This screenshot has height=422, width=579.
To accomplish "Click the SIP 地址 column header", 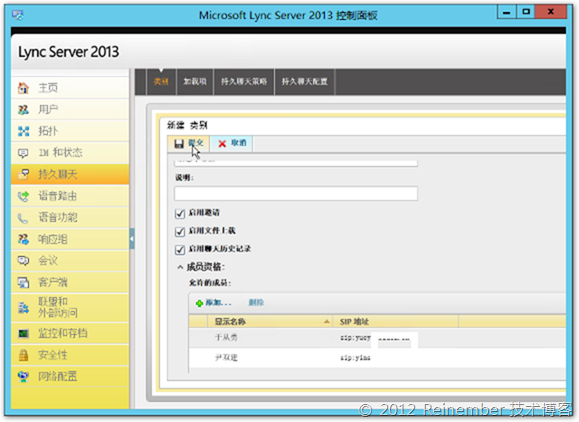I will (x=395, y=322).
